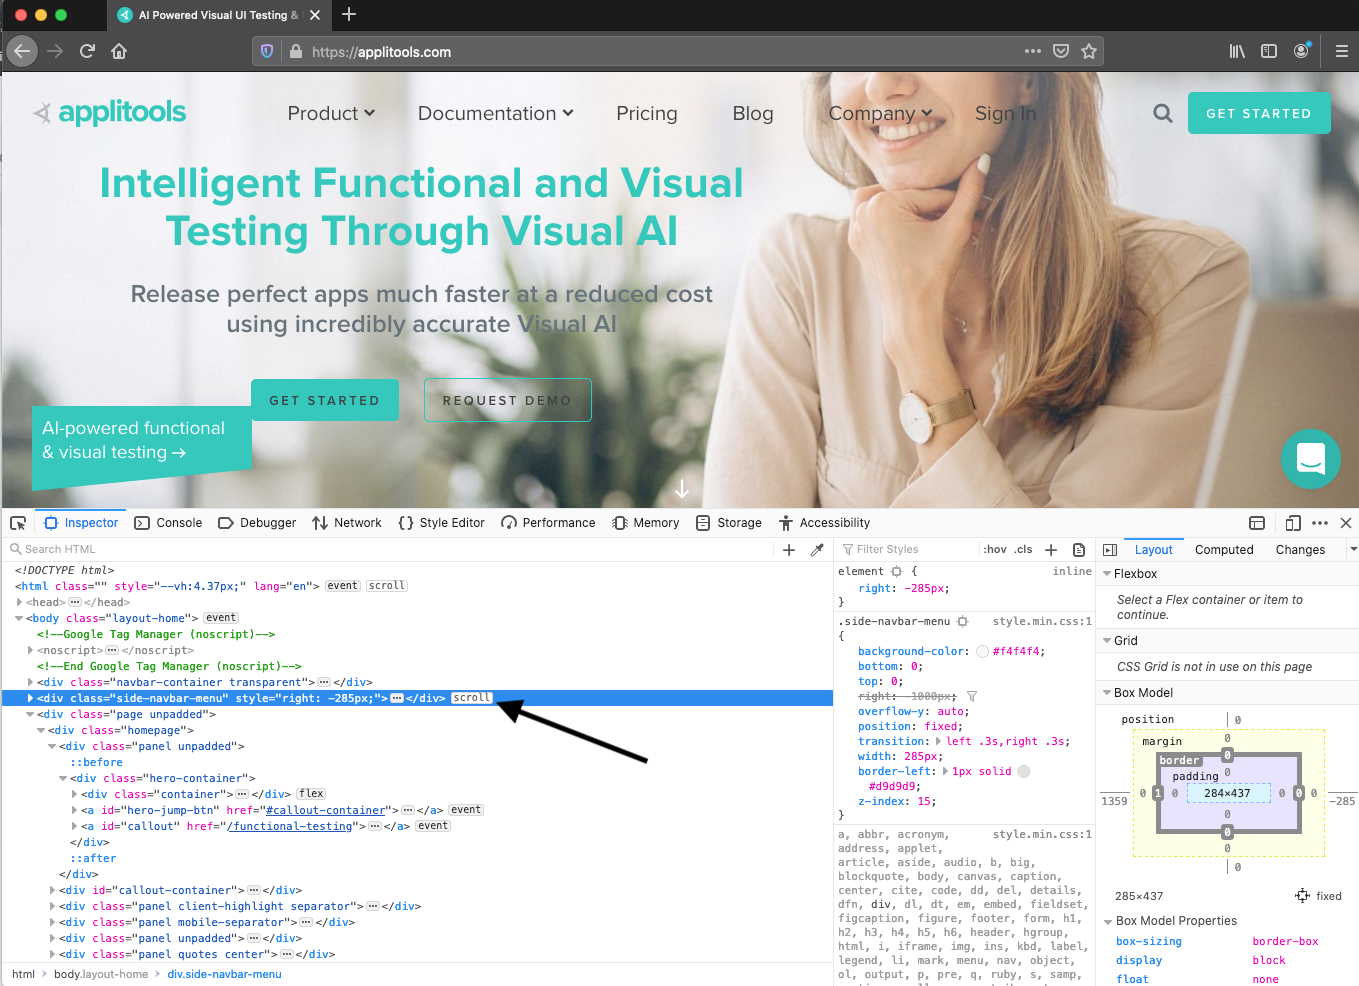Show event listeners on callout link
Image resolution: width=1359 pixels, height=986 pixels.
(433, 826)
